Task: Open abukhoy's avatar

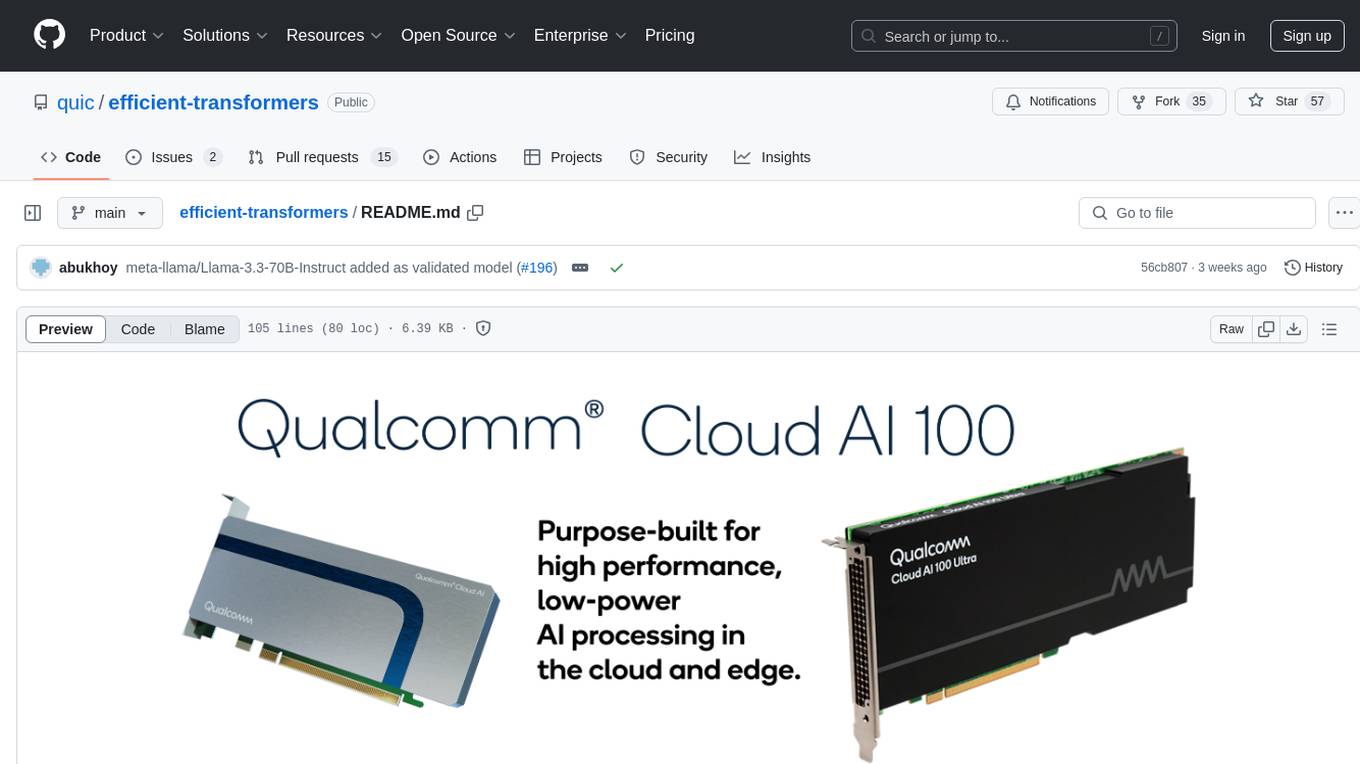Action: click(x=41, y=268)
